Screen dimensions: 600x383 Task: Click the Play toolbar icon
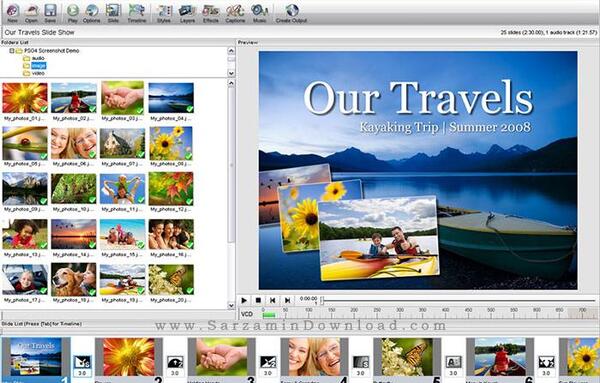coord(73,13)
